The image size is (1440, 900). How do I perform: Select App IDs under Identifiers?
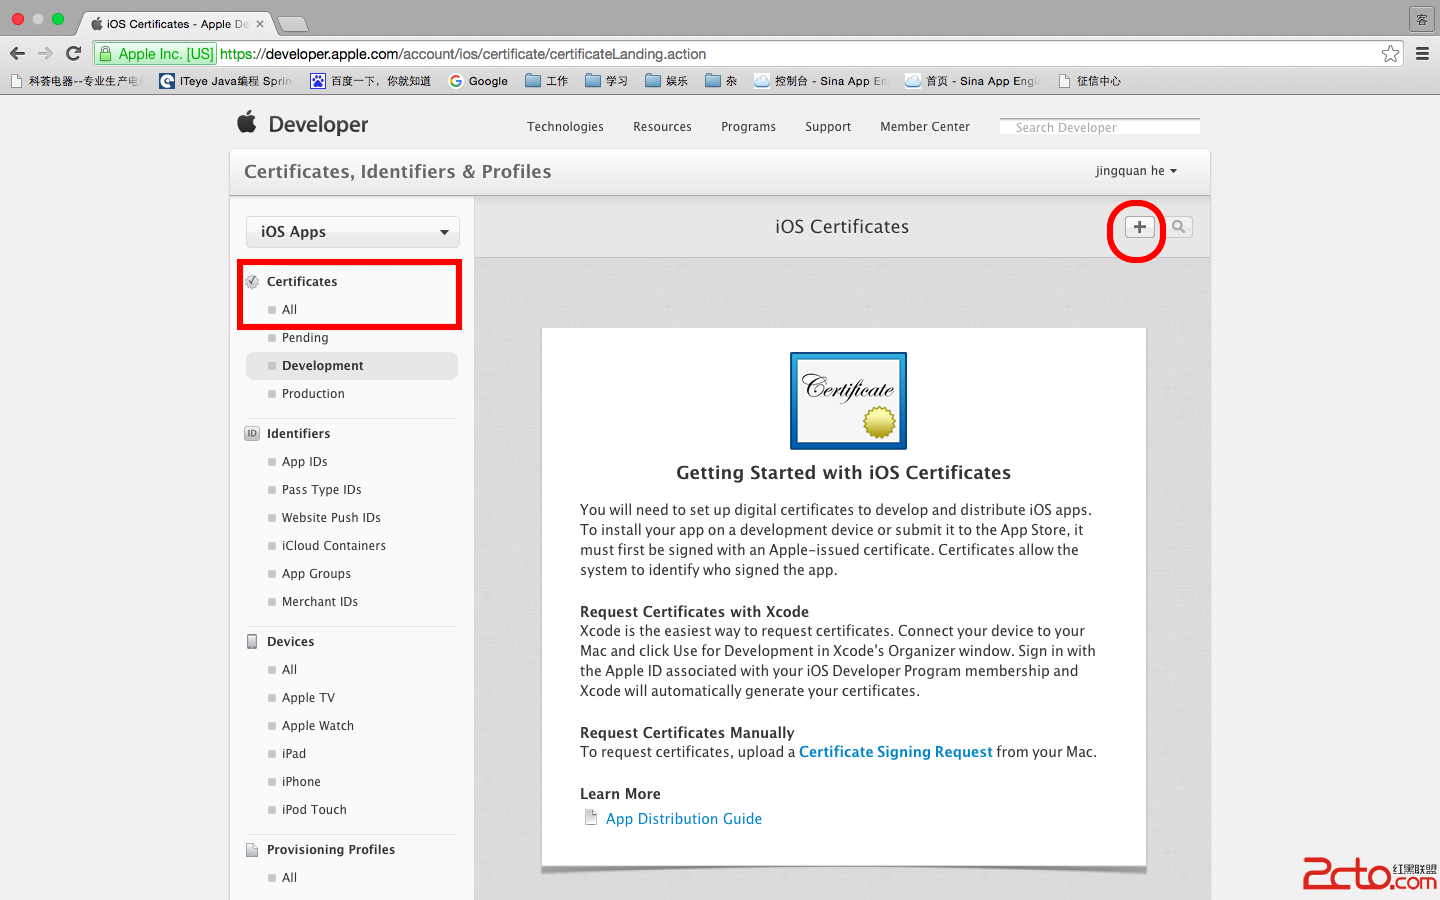pyautogui.click(x=304, y=462)
